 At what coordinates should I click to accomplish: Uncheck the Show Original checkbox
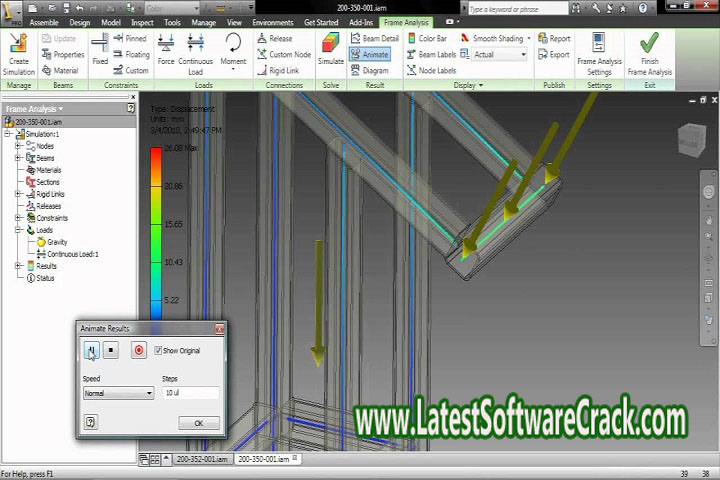pos(158,351)
